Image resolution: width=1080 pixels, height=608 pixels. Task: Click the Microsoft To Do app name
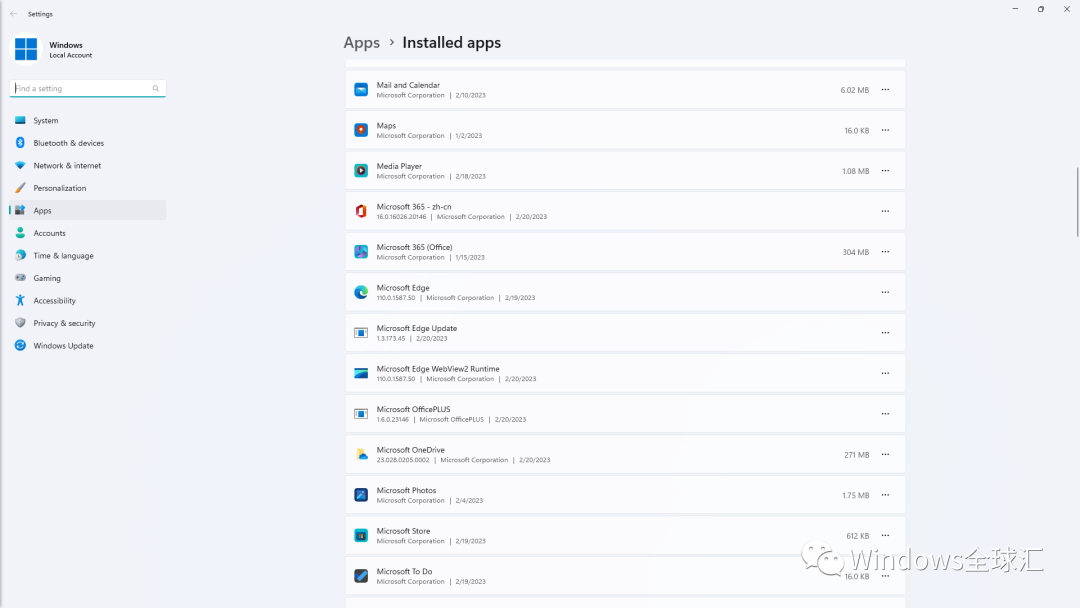pyautogui.click(x=404, y=572)
